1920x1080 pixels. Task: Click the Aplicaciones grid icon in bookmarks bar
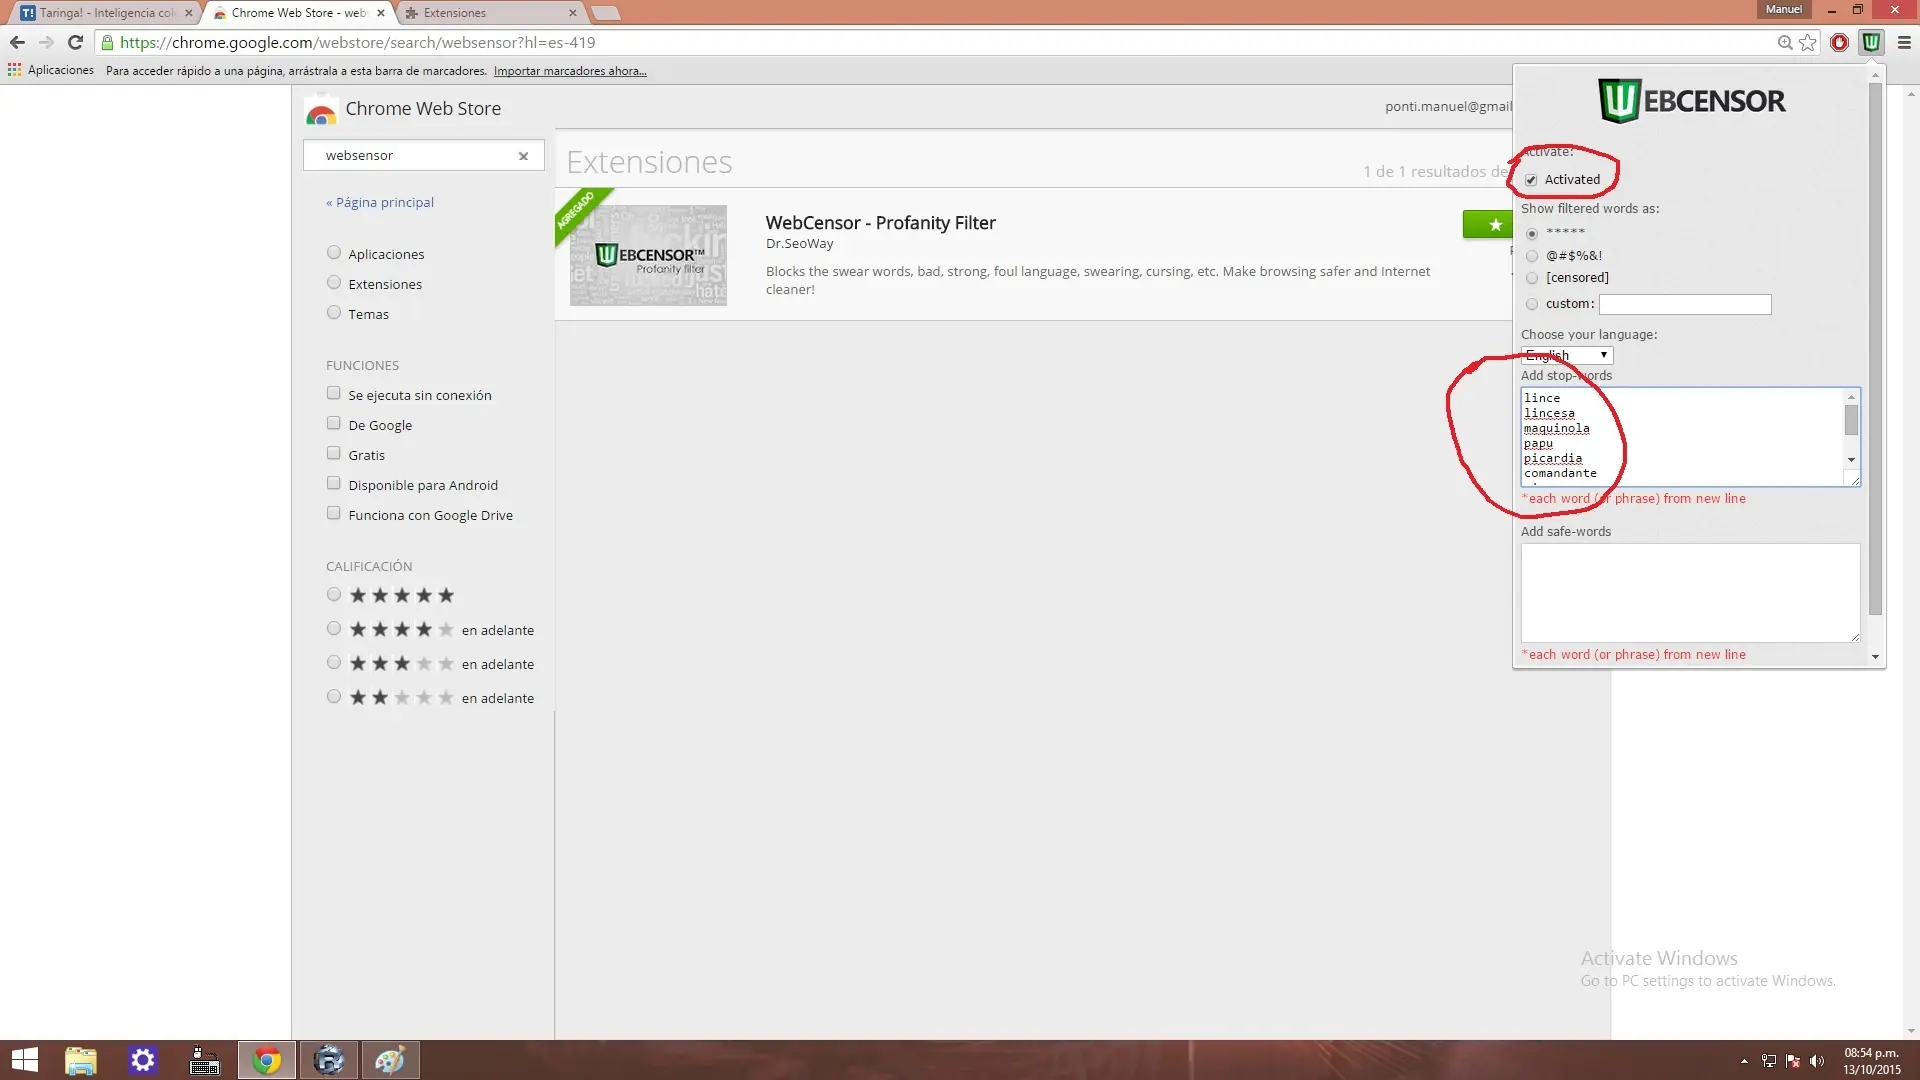pos(14,70)
